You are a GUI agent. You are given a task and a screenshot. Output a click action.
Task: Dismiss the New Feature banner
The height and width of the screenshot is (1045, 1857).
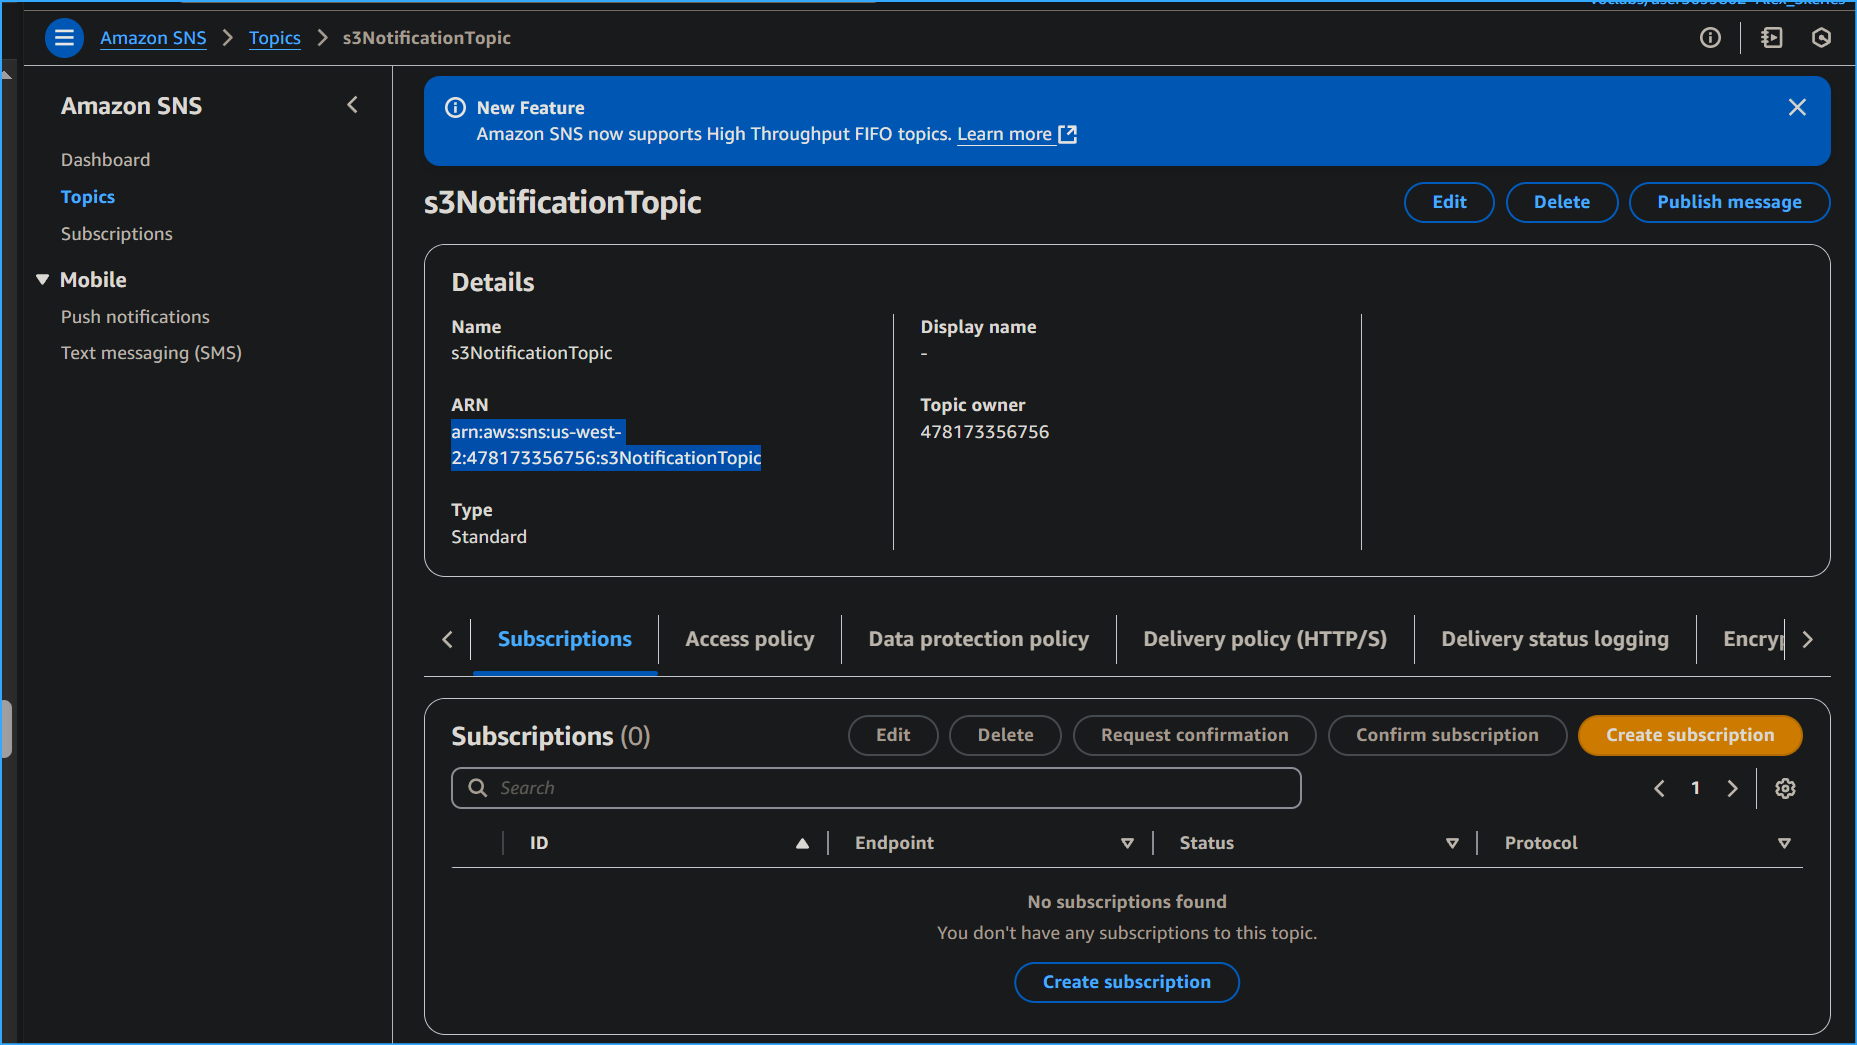coord(1796,108)
